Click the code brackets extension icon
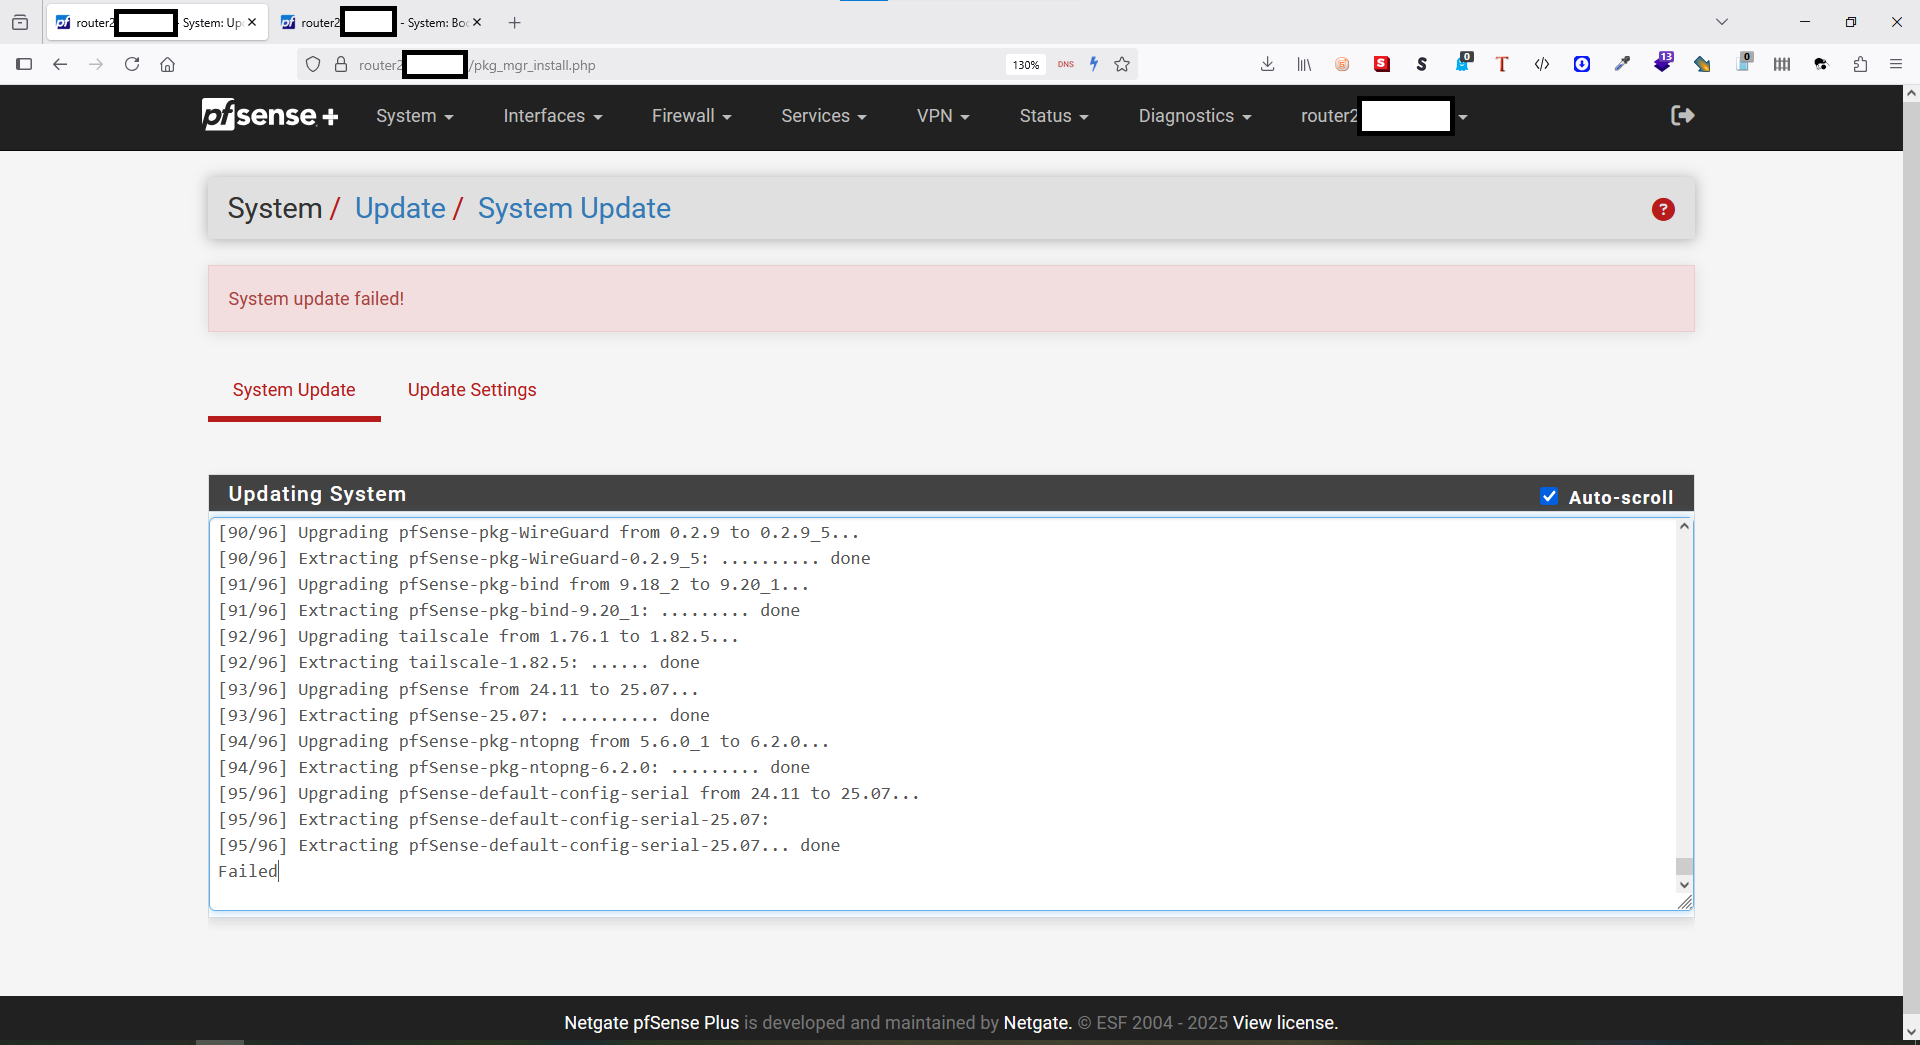Screen dimensions: 1920x1045 1542,64
